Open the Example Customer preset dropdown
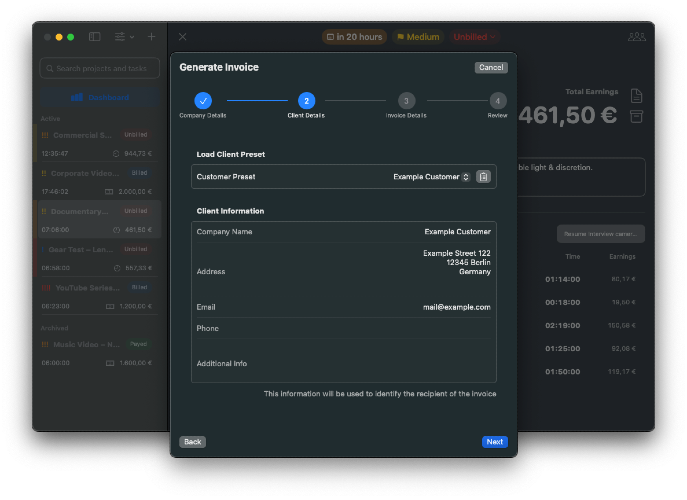Image resolution: width=687 pixels, height=500 pixels. 431,177
